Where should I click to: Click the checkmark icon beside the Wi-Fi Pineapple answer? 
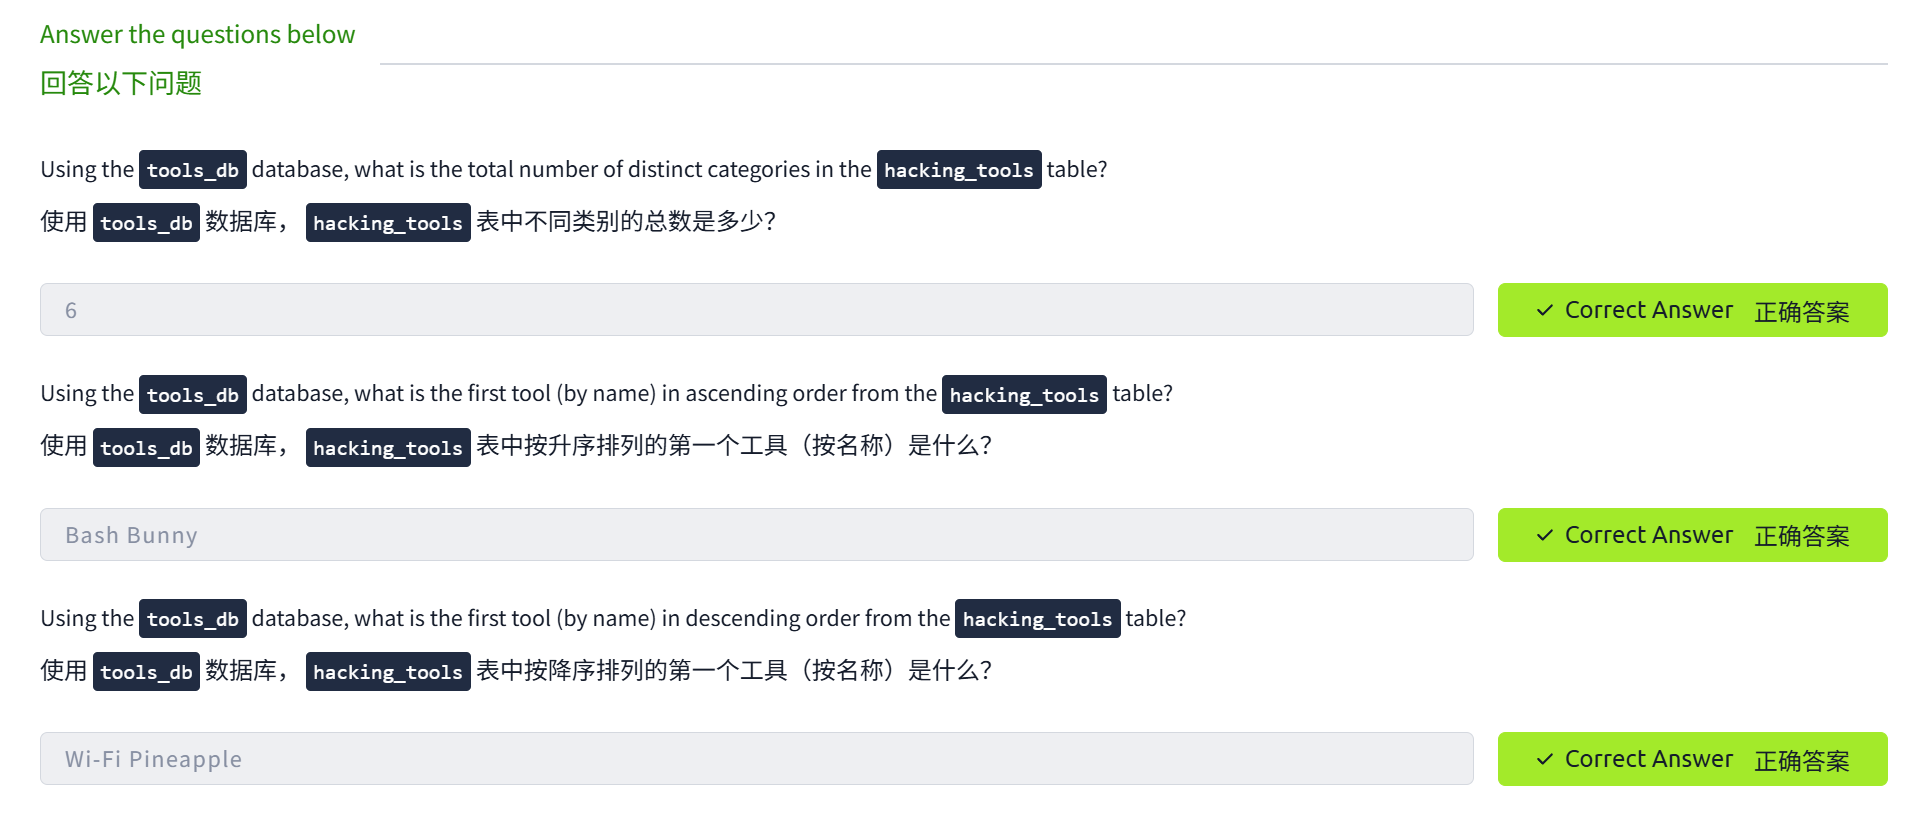pos(1545,759)
